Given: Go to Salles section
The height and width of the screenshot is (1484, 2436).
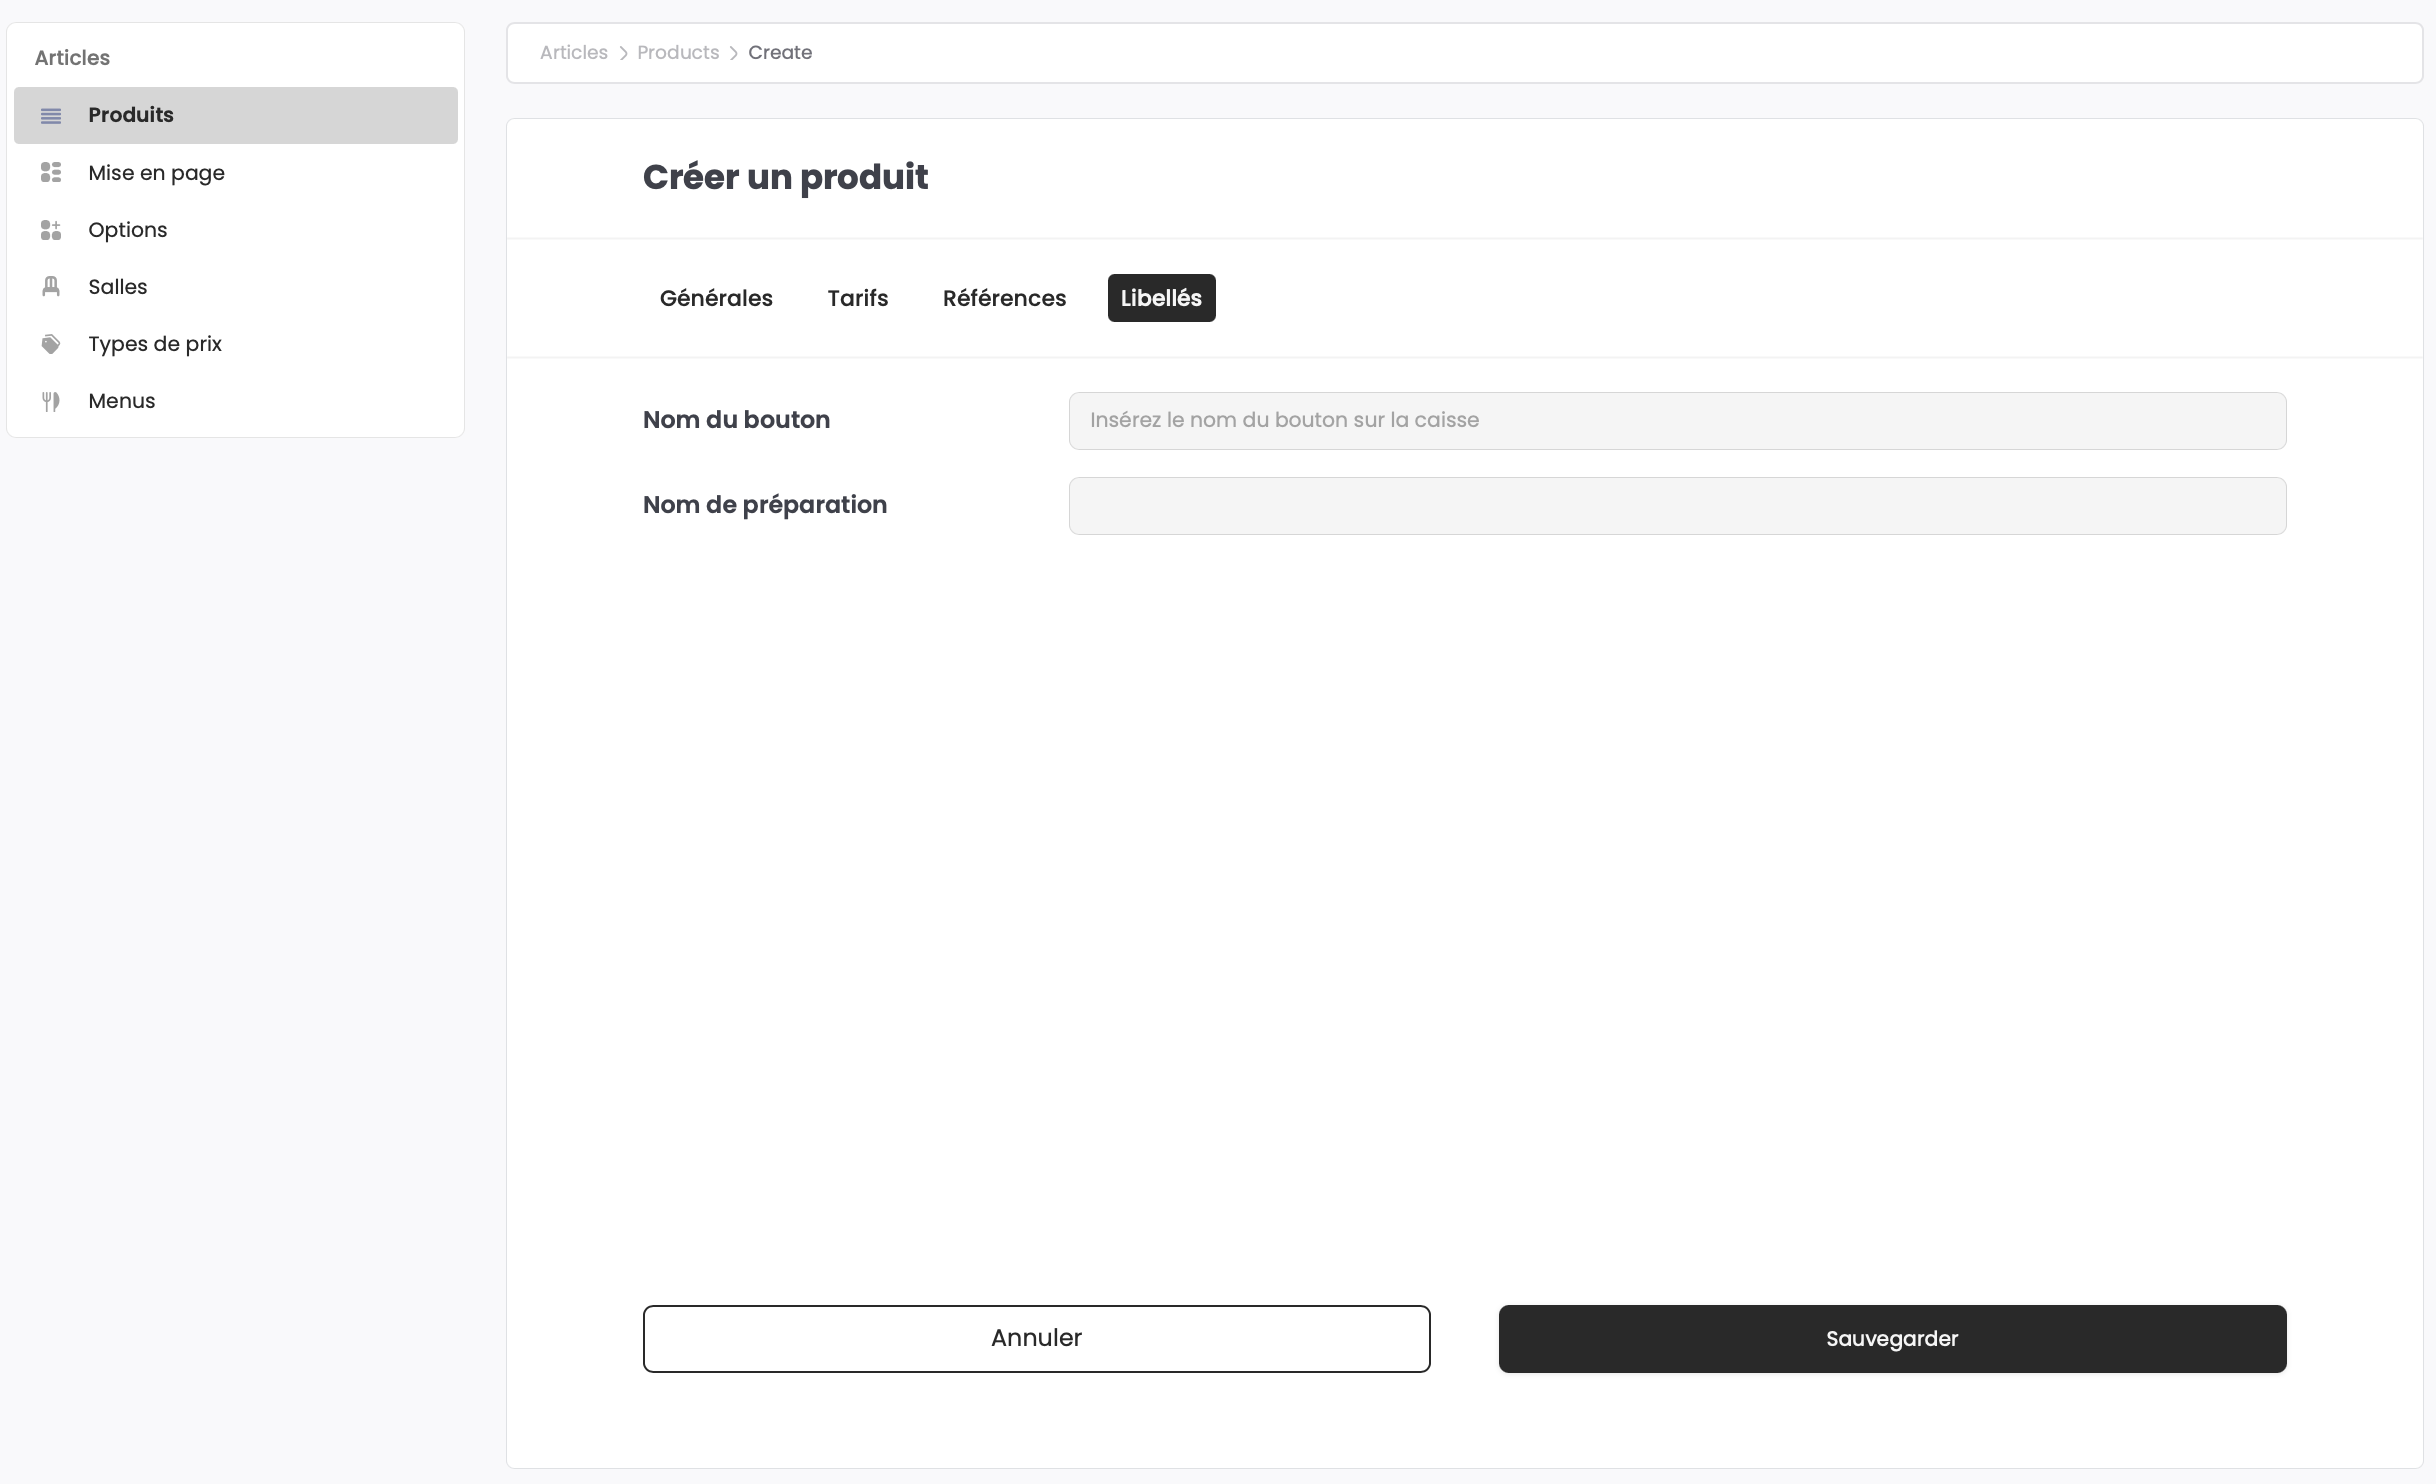Looking at the screenshot, I should [x=117, y=287].
